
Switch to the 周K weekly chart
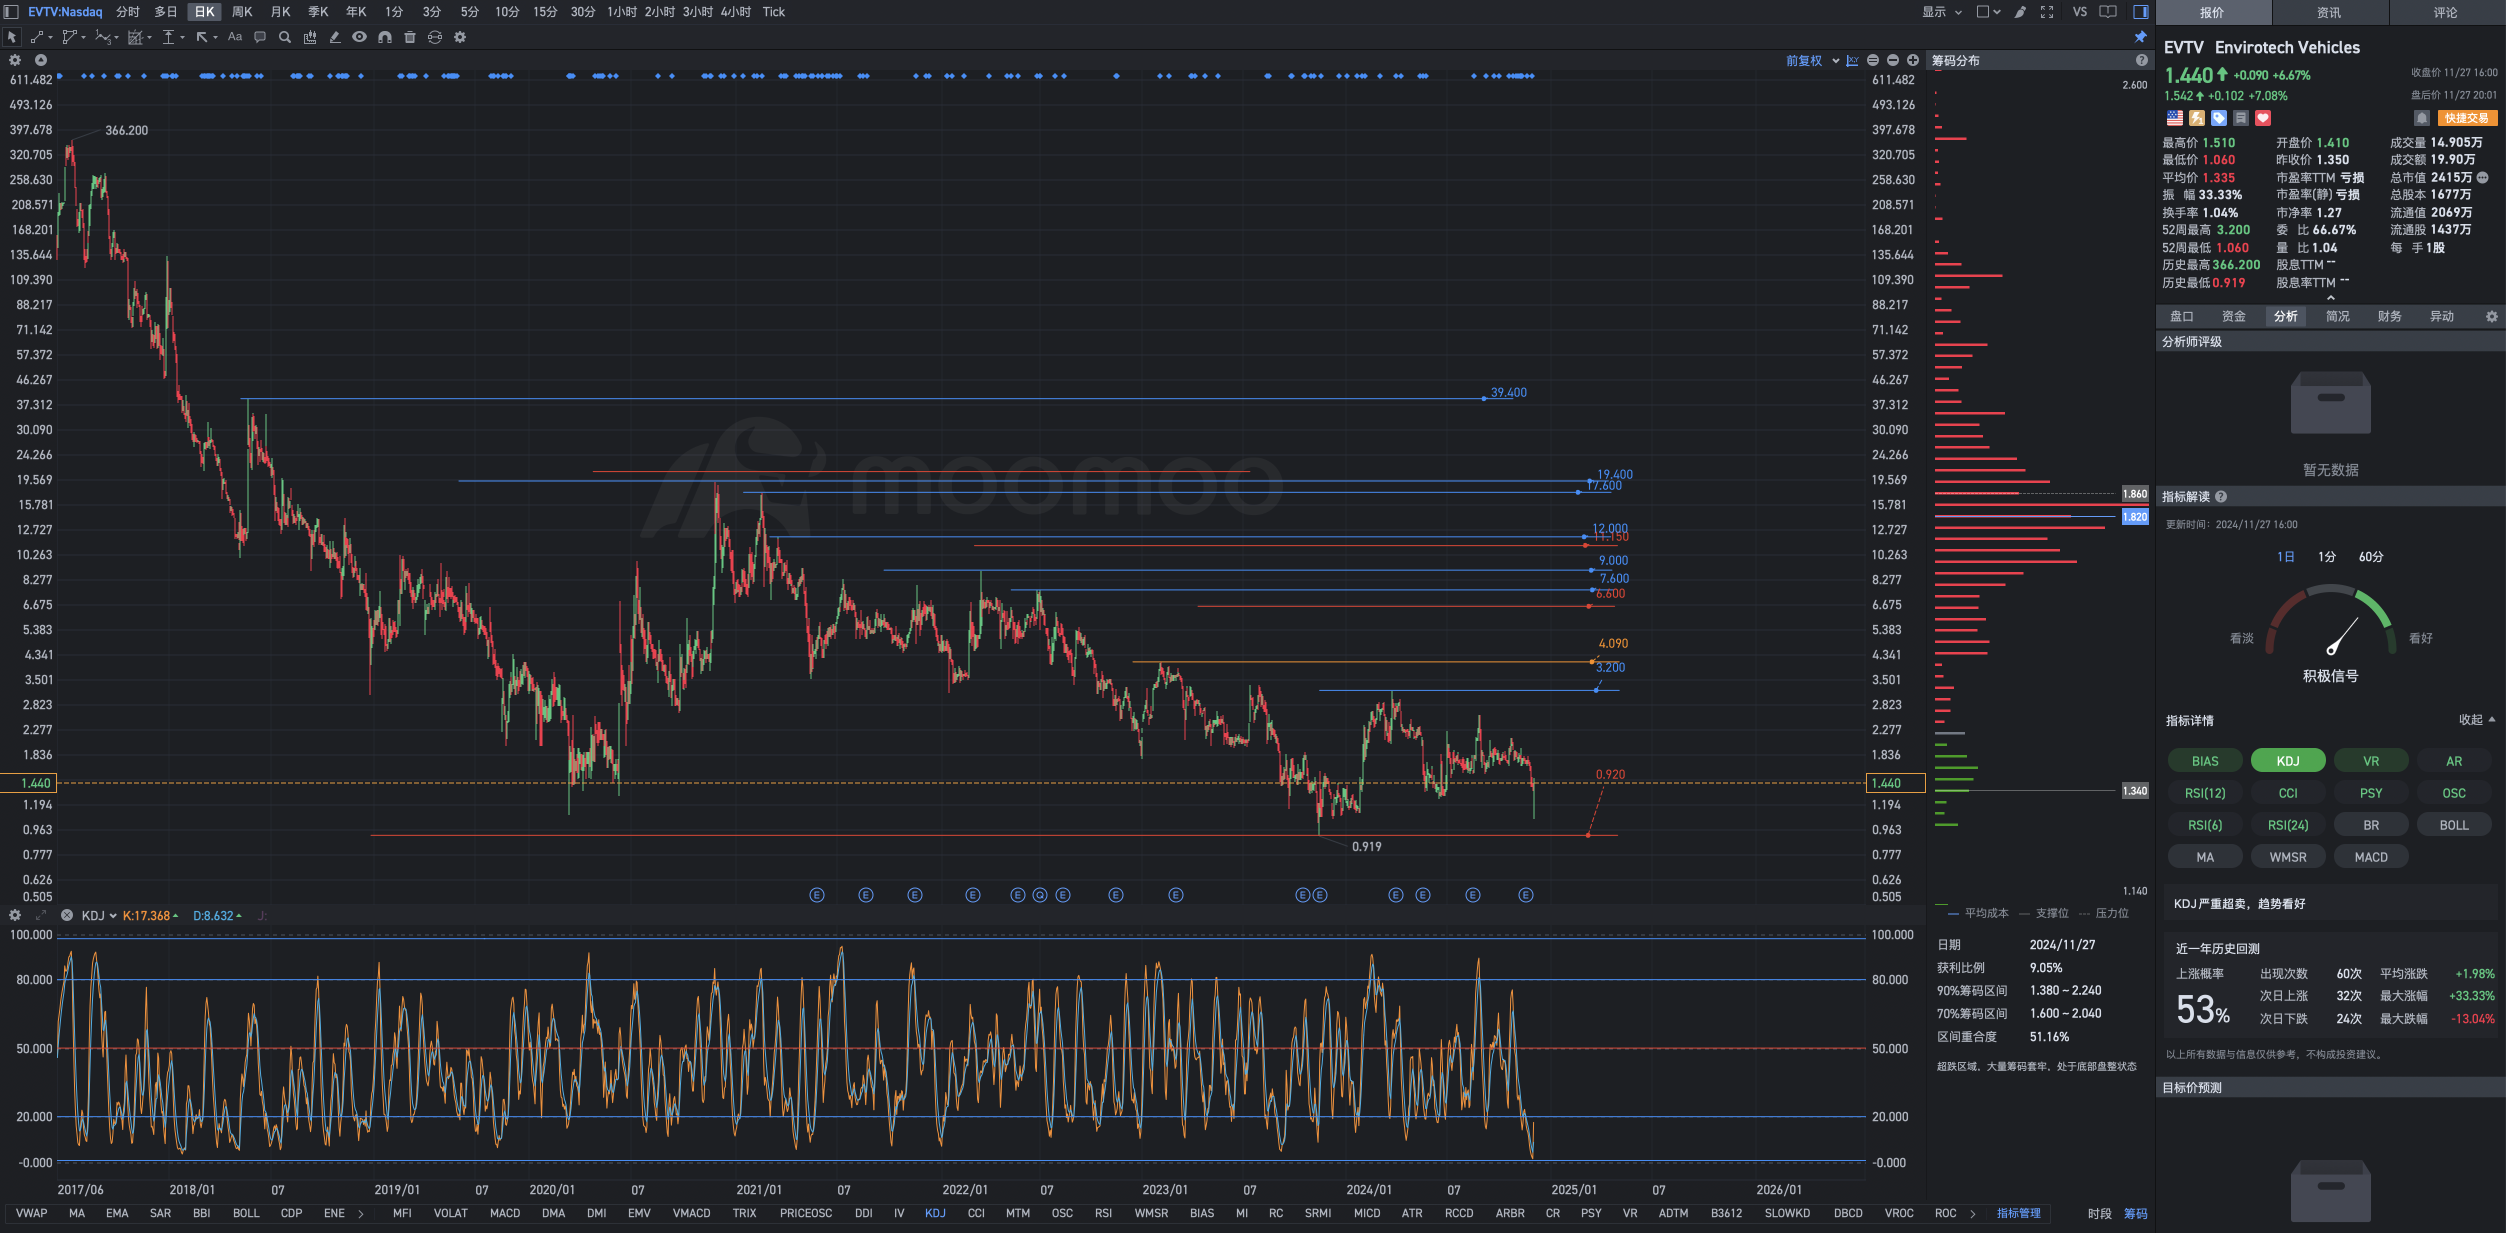[242, 12]
